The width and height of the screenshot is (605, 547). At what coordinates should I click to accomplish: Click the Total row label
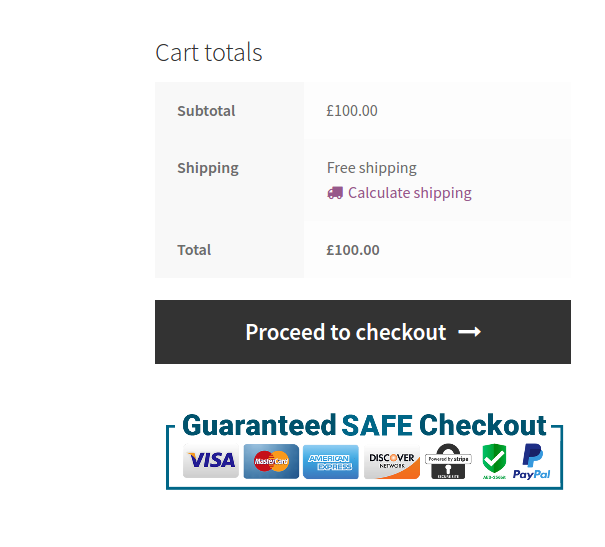click(194, 250)
